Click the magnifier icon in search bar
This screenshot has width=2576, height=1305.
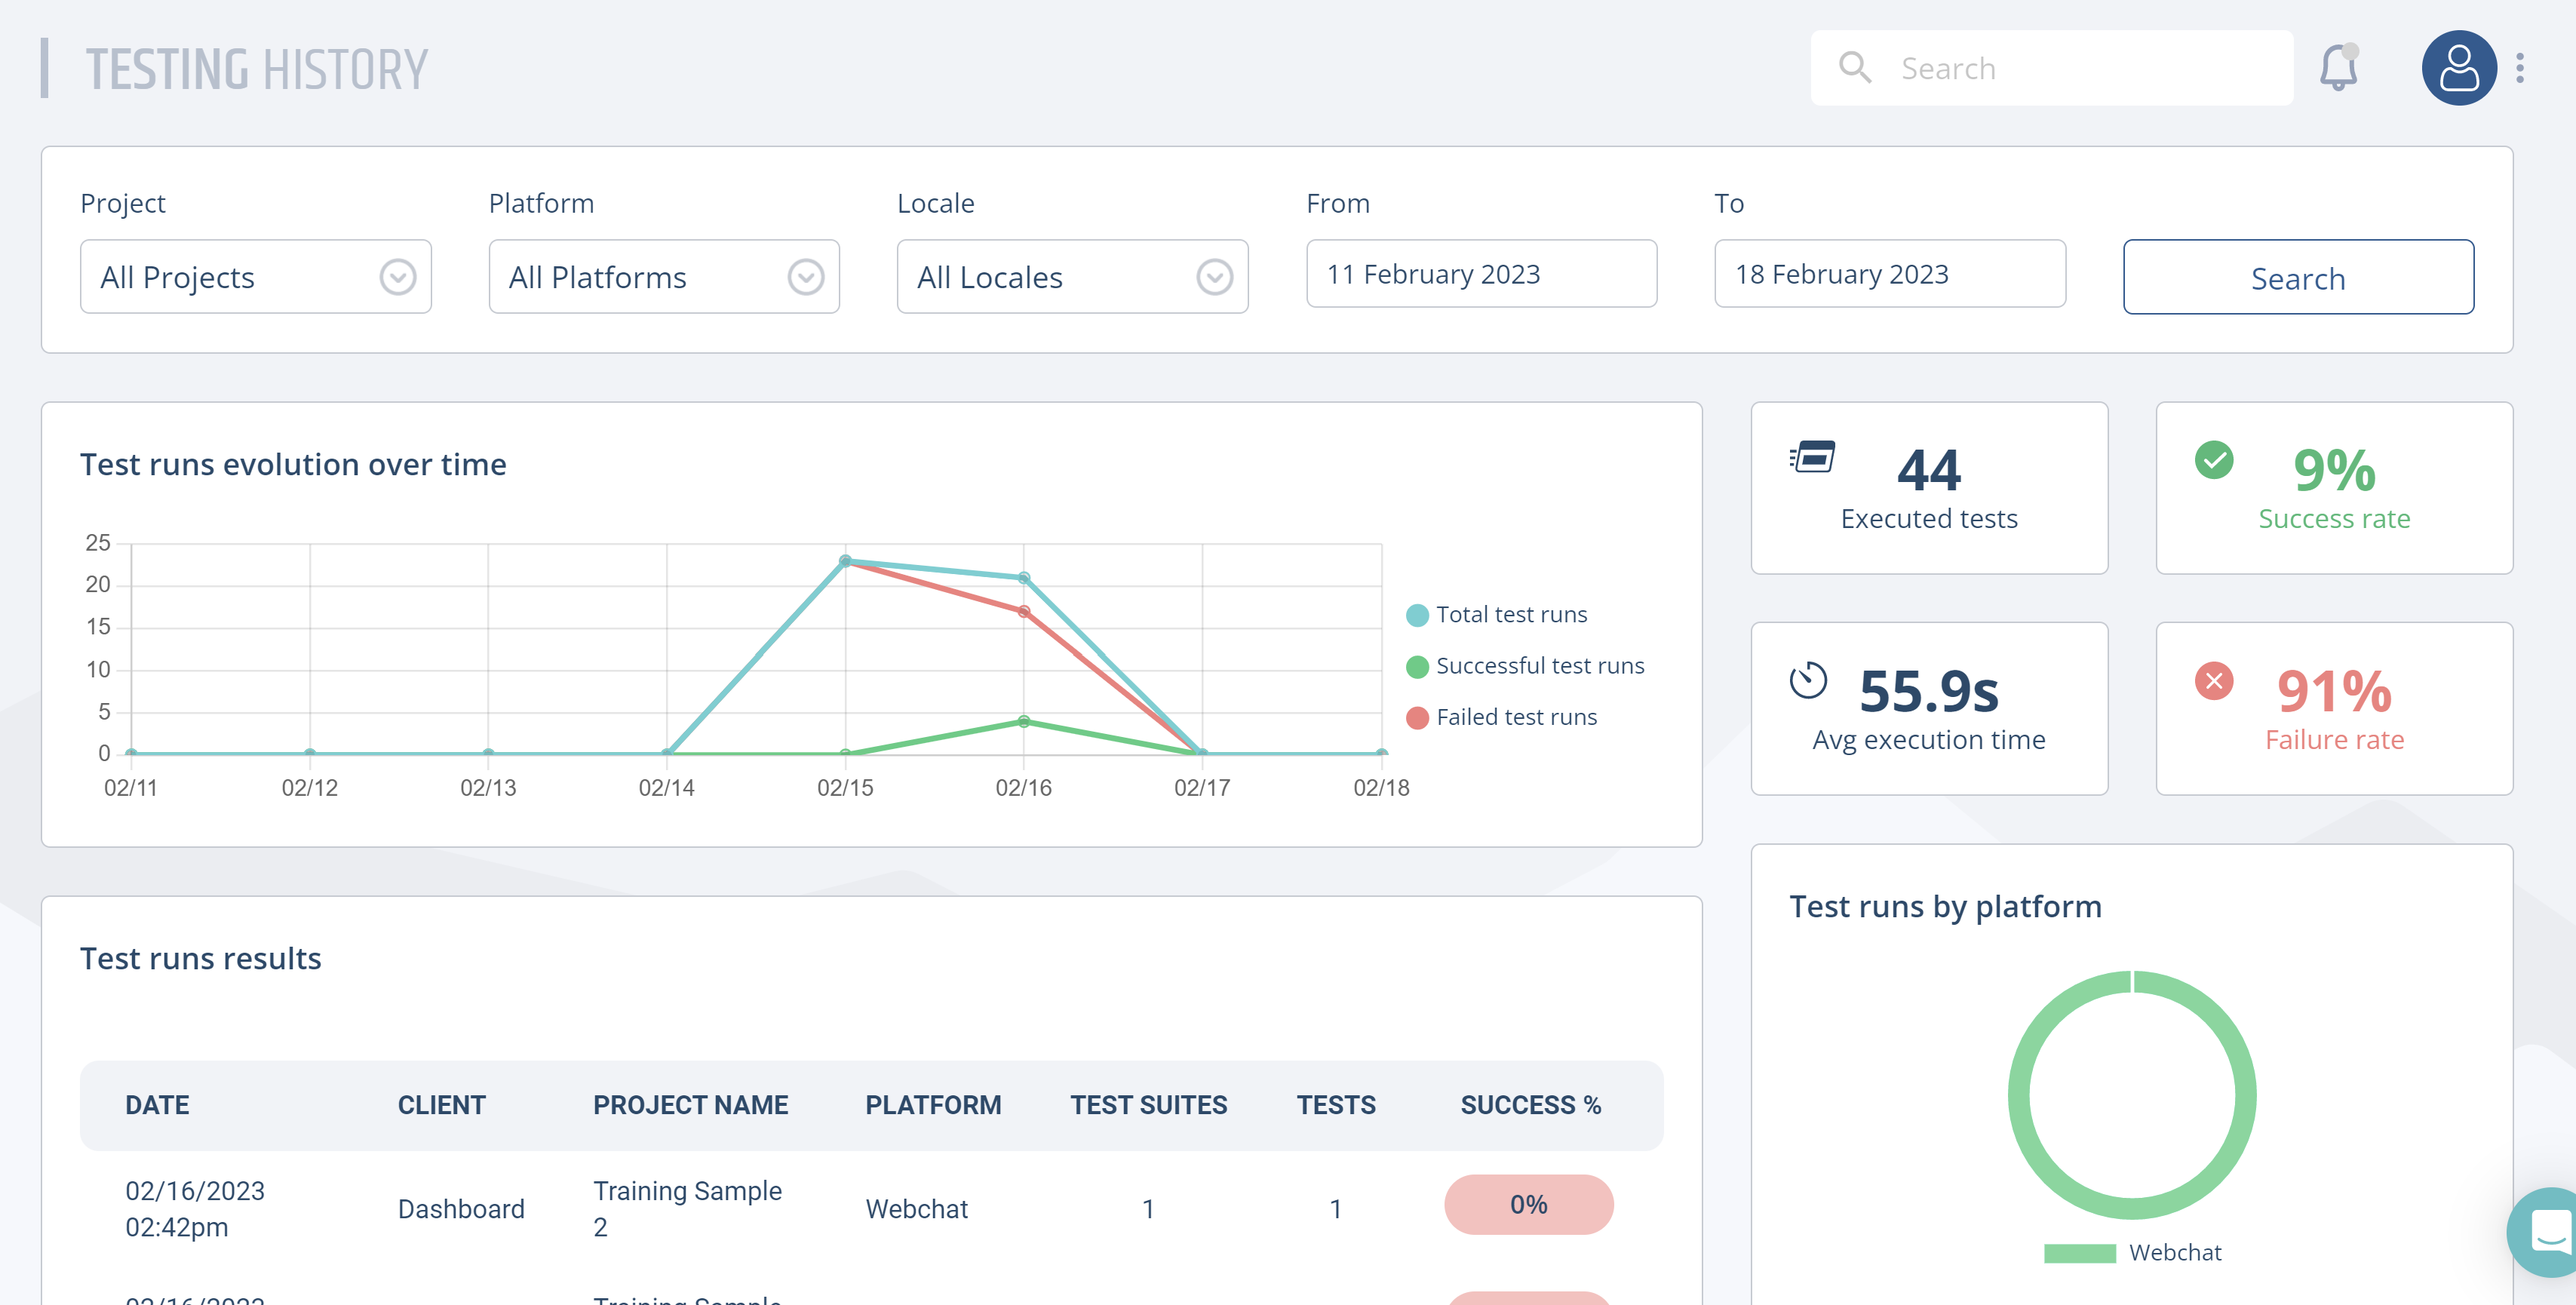click(1854, 68)
